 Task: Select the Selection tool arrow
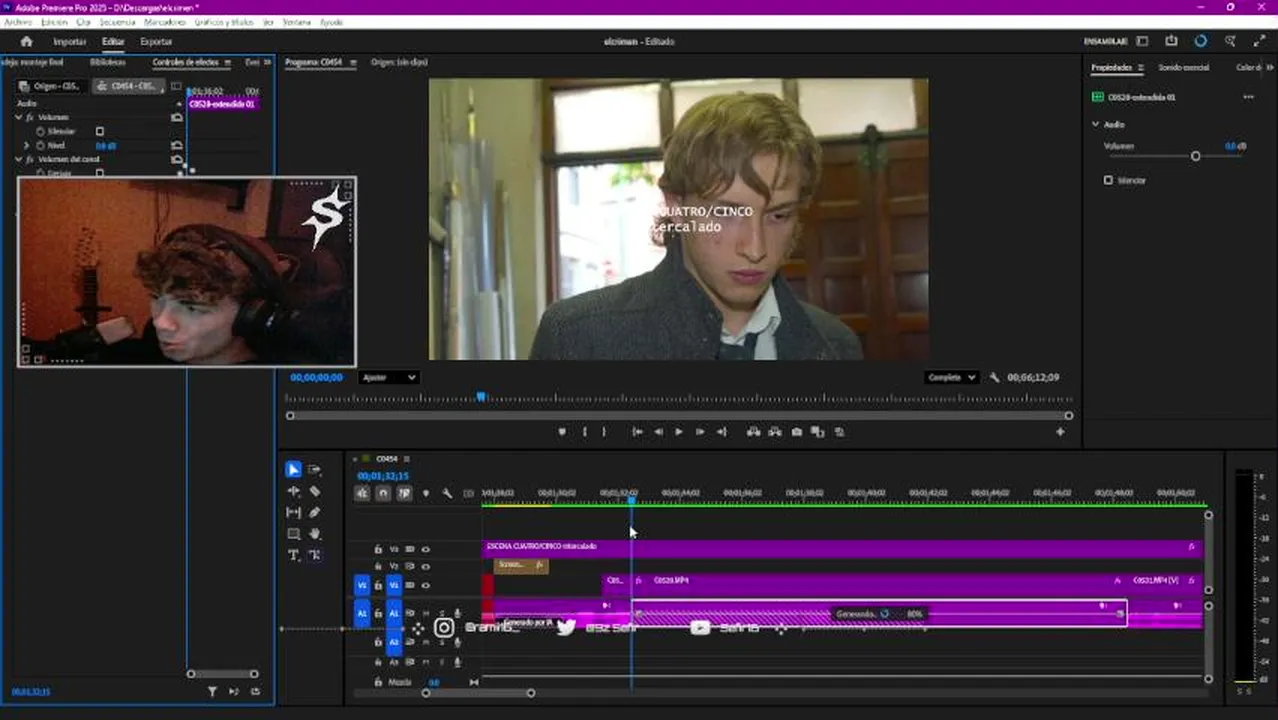pyautogui.click(x=293, y=469)
